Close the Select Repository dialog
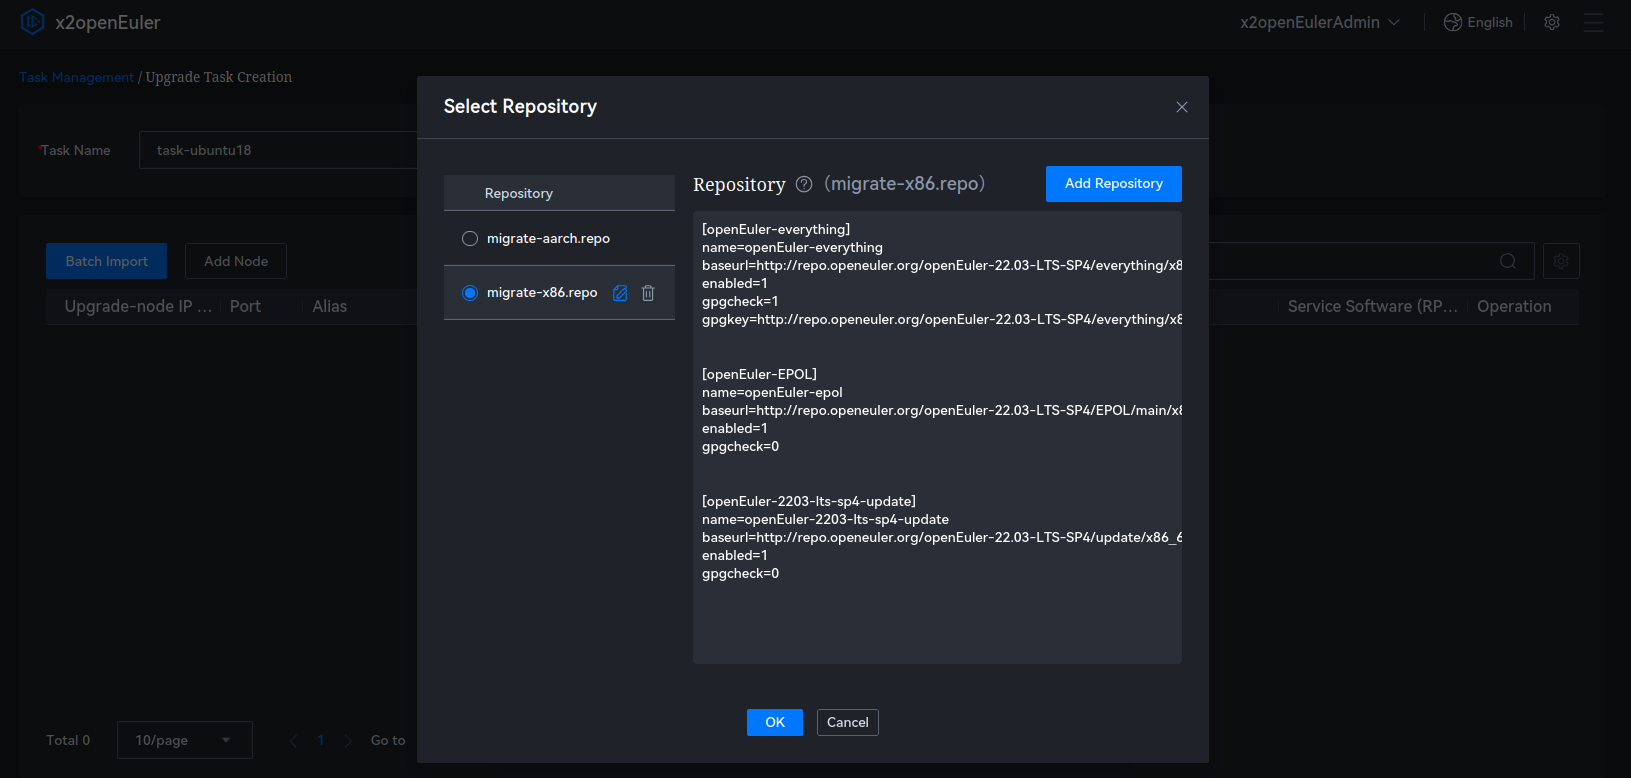1631x778 pixels. pyautogui.click(x=1181, y=107)
